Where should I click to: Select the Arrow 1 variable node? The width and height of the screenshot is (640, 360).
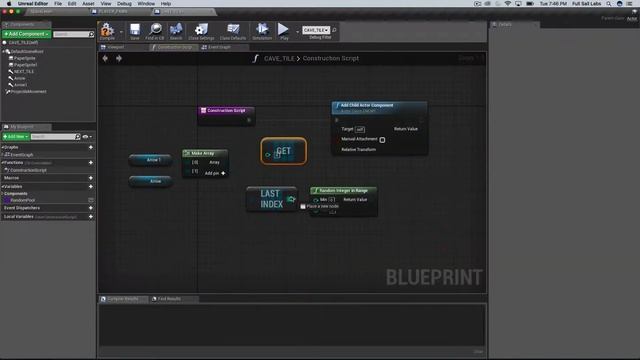(x=151, y=160)
